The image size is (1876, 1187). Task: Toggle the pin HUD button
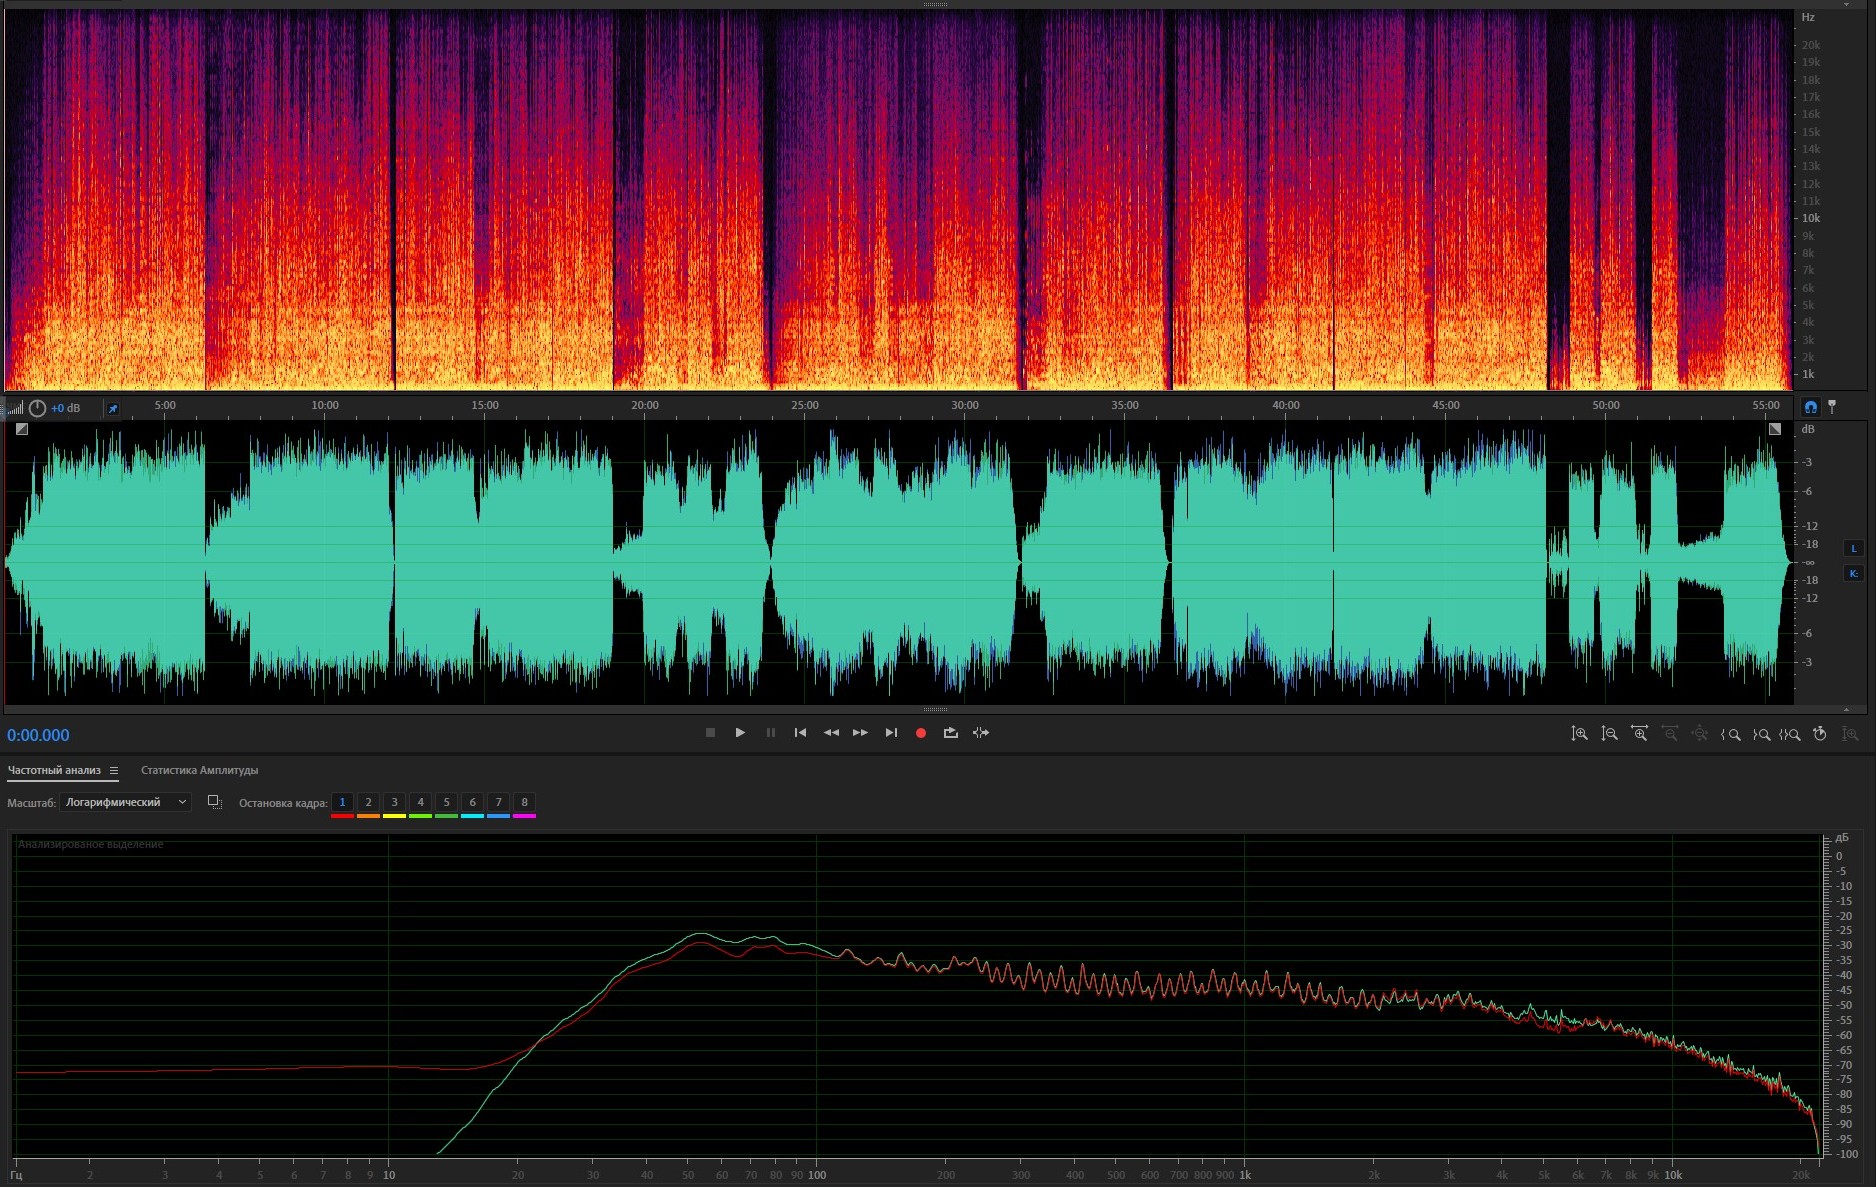pos(113,408)
